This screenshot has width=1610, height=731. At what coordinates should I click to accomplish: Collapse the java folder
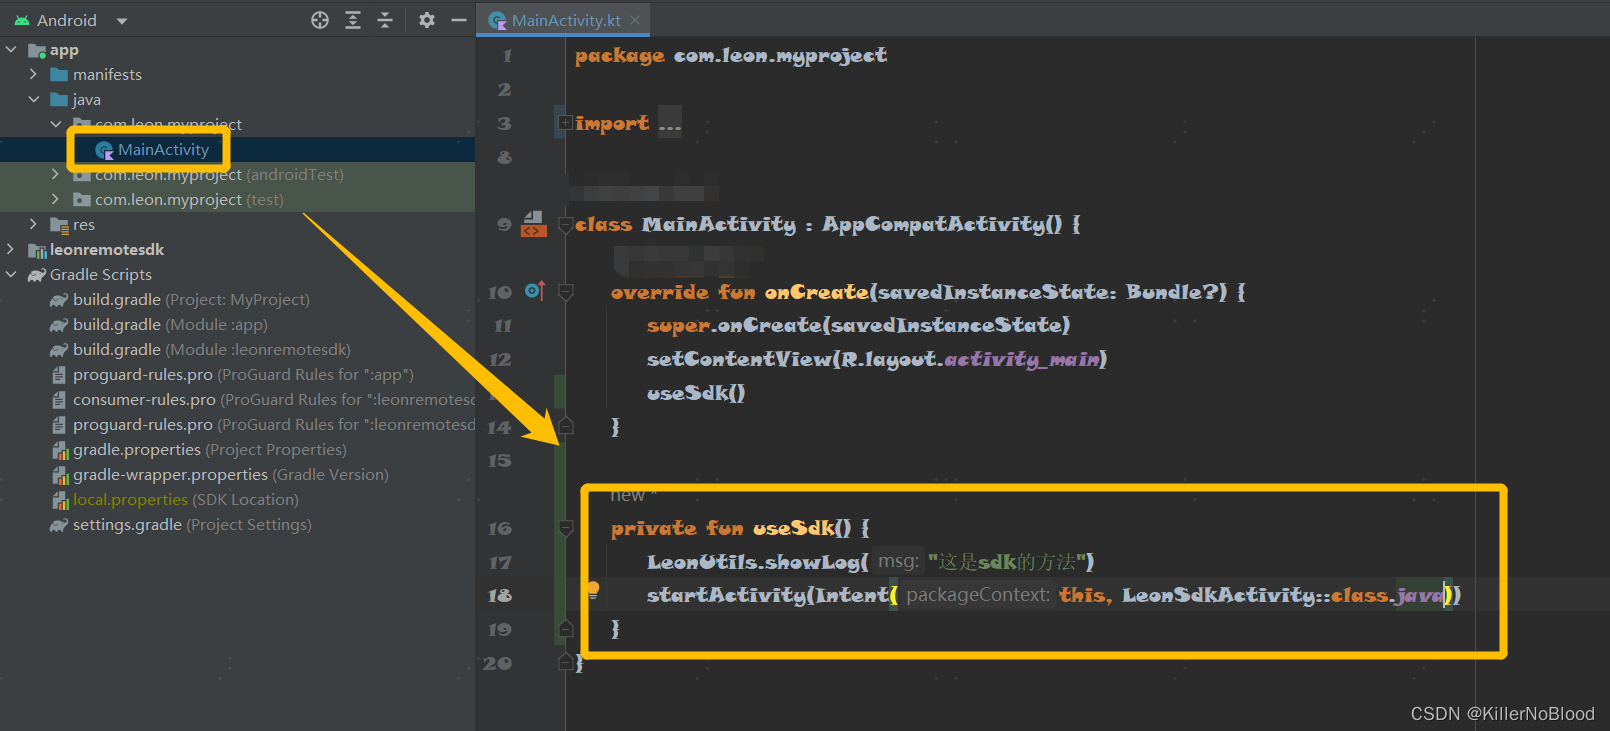coord(33,99)
